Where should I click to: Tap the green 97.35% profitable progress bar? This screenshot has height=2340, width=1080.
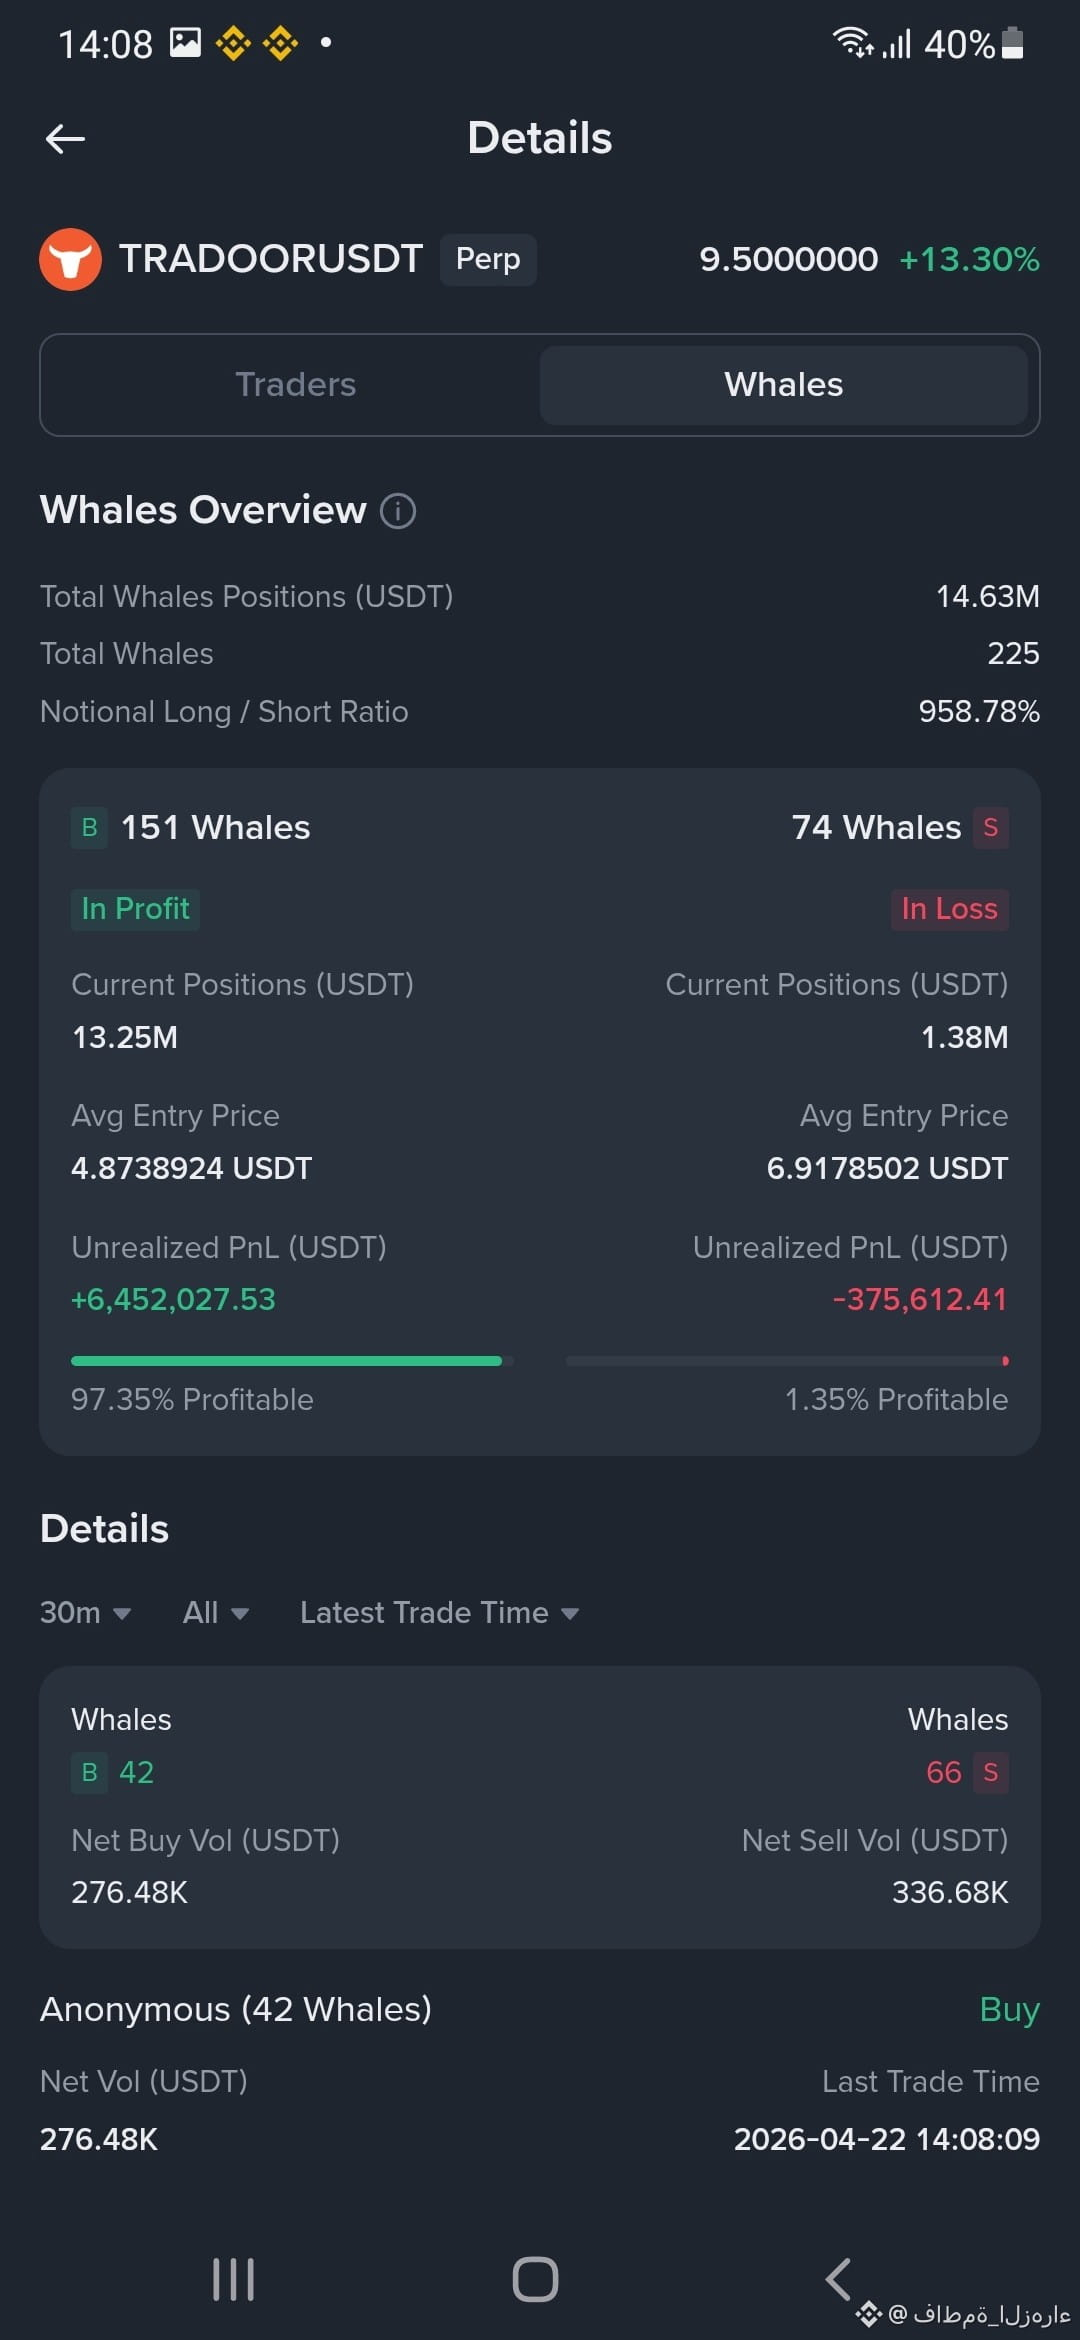pos(287,1361)
